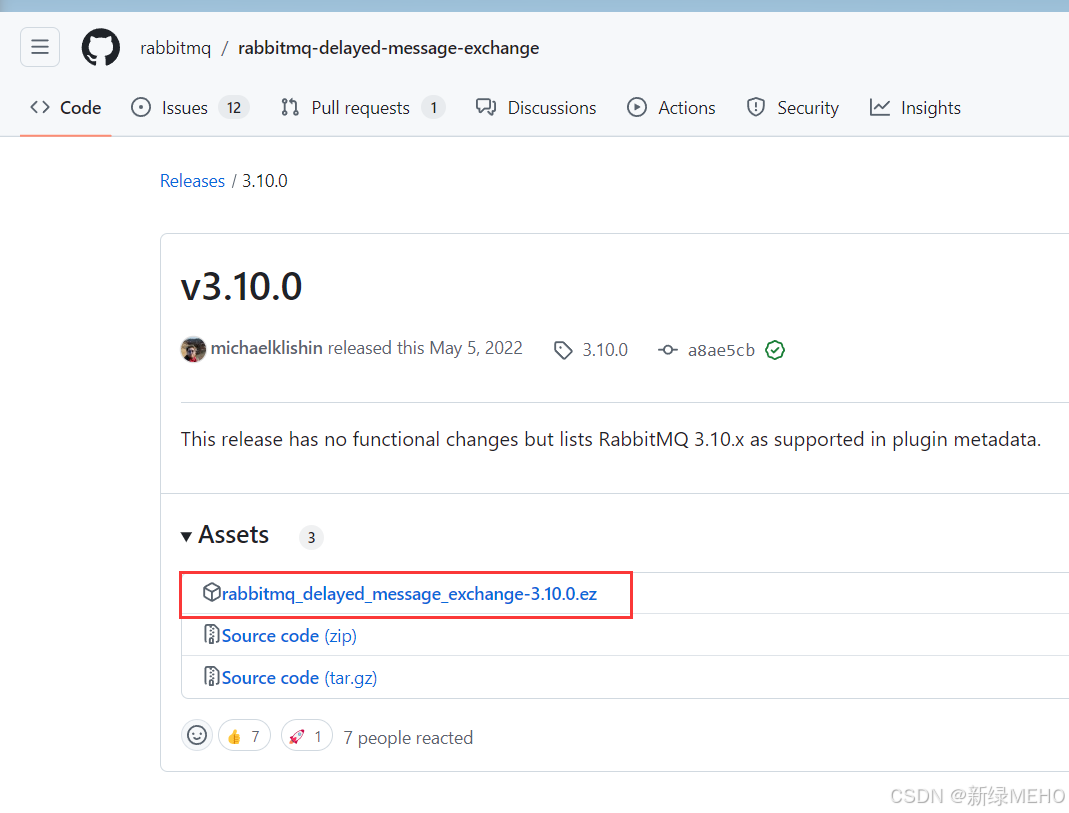The height and width of the screenshot is (813, 1069).
Task: Click the GitHub logo icon
Action: (x=100, y=47)
